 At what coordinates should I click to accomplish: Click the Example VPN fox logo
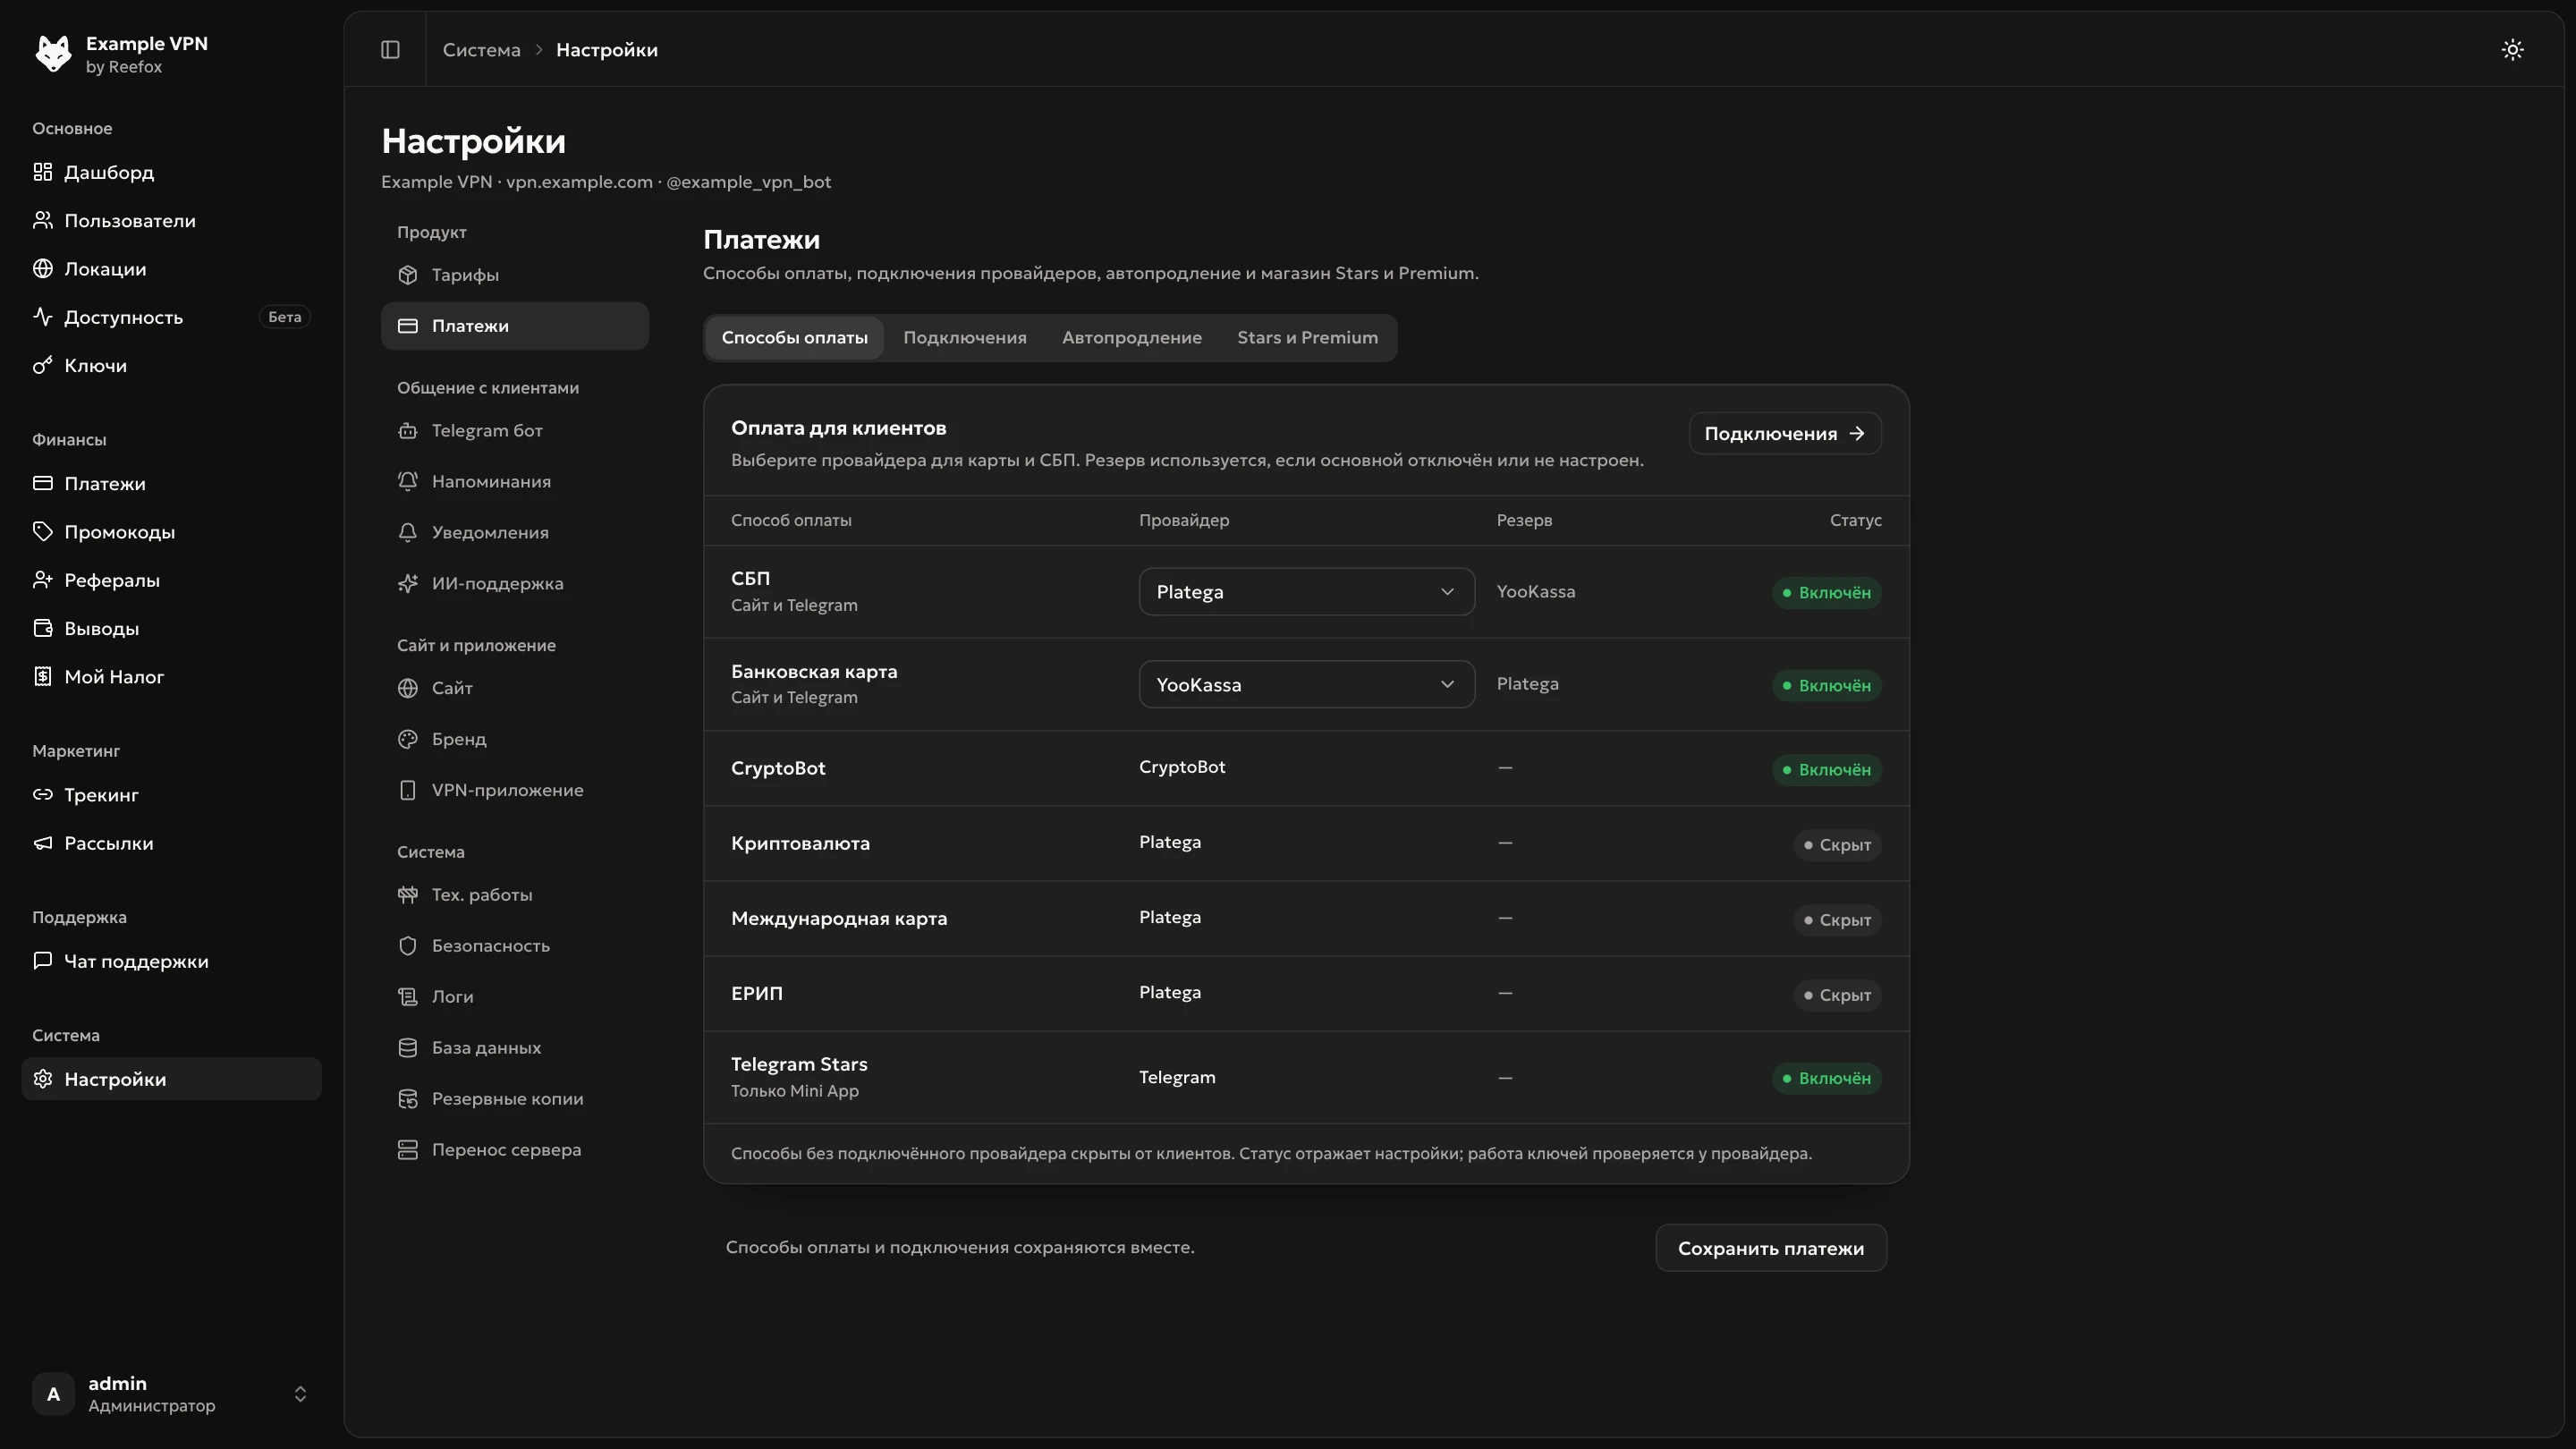coord(53,53)
